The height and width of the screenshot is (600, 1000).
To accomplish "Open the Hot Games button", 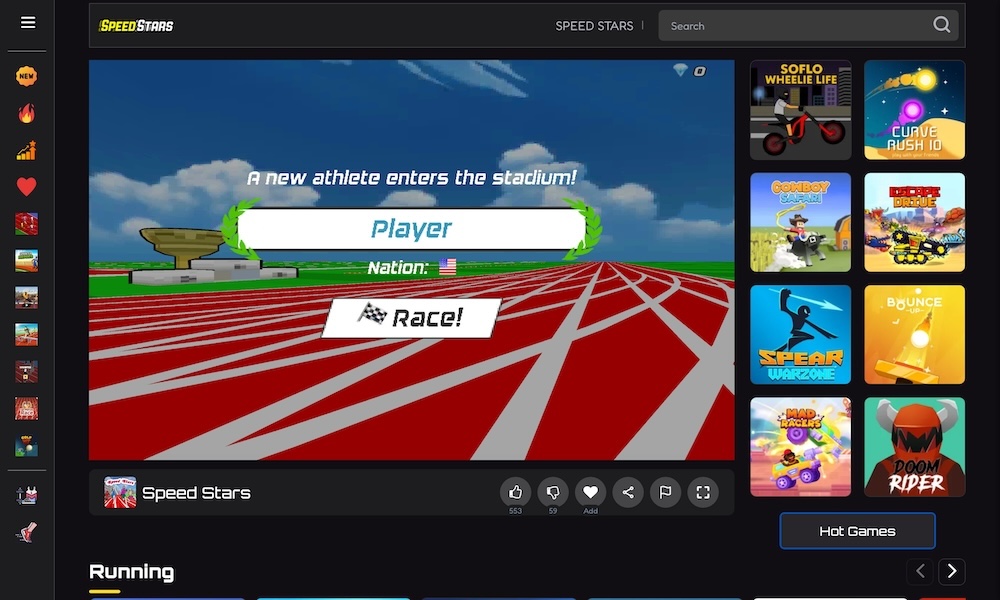I will click(x=857, y=530).
